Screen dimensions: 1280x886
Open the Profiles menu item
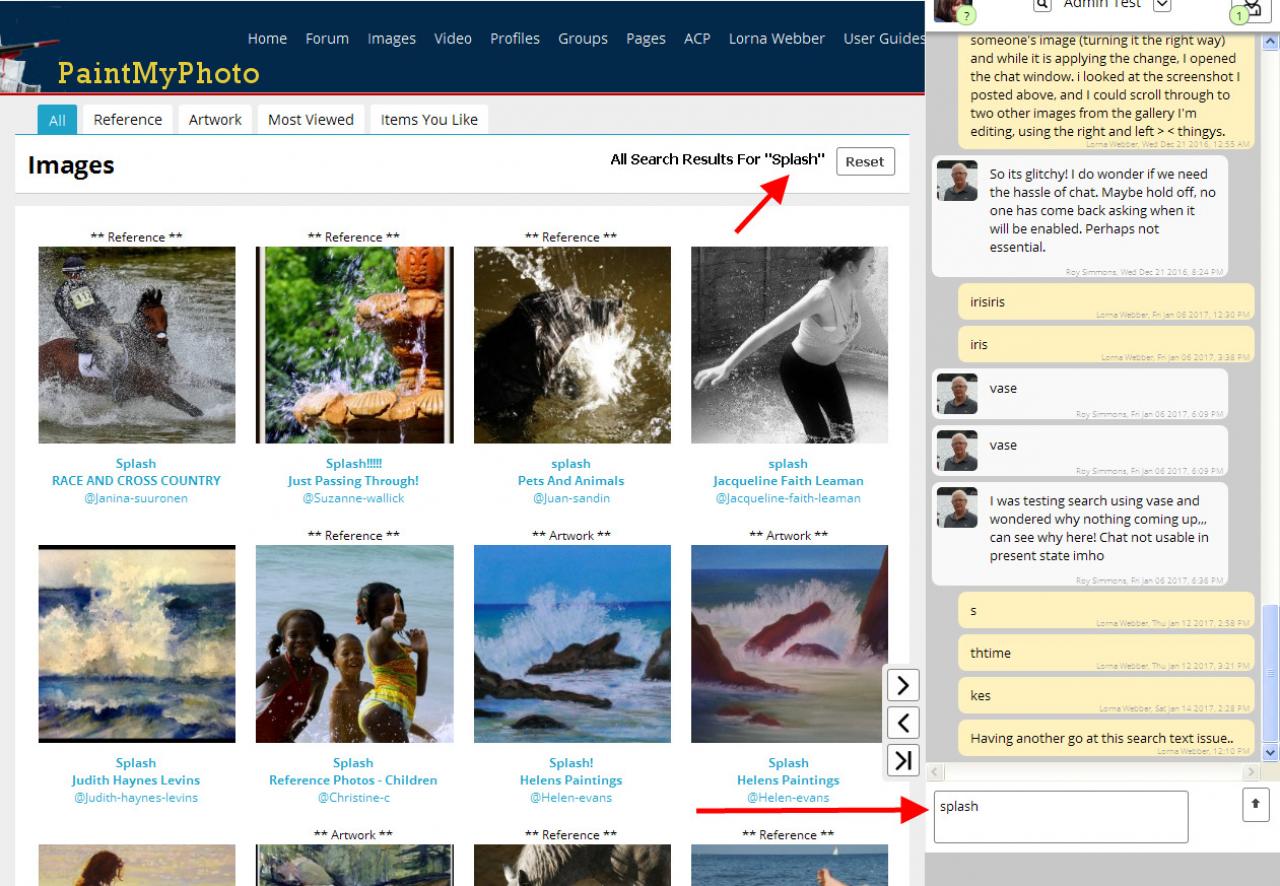point(515,39)
